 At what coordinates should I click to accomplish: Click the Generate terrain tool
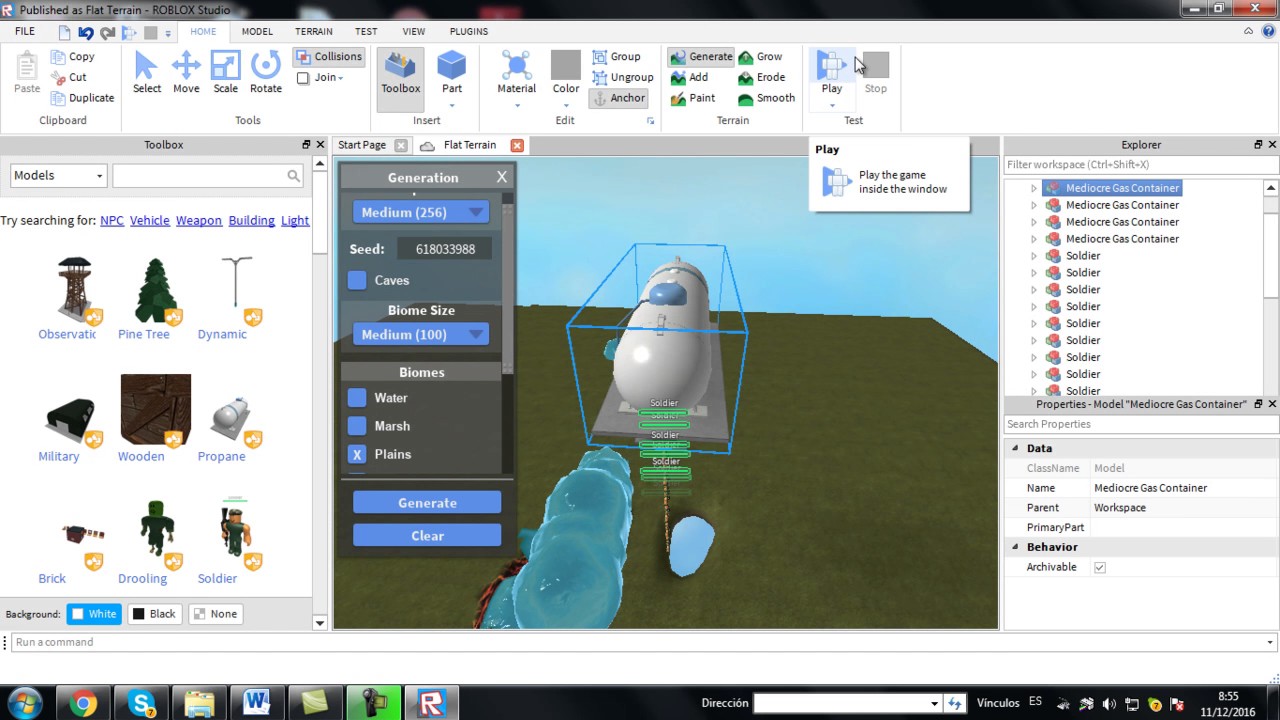tap(701, 57)
